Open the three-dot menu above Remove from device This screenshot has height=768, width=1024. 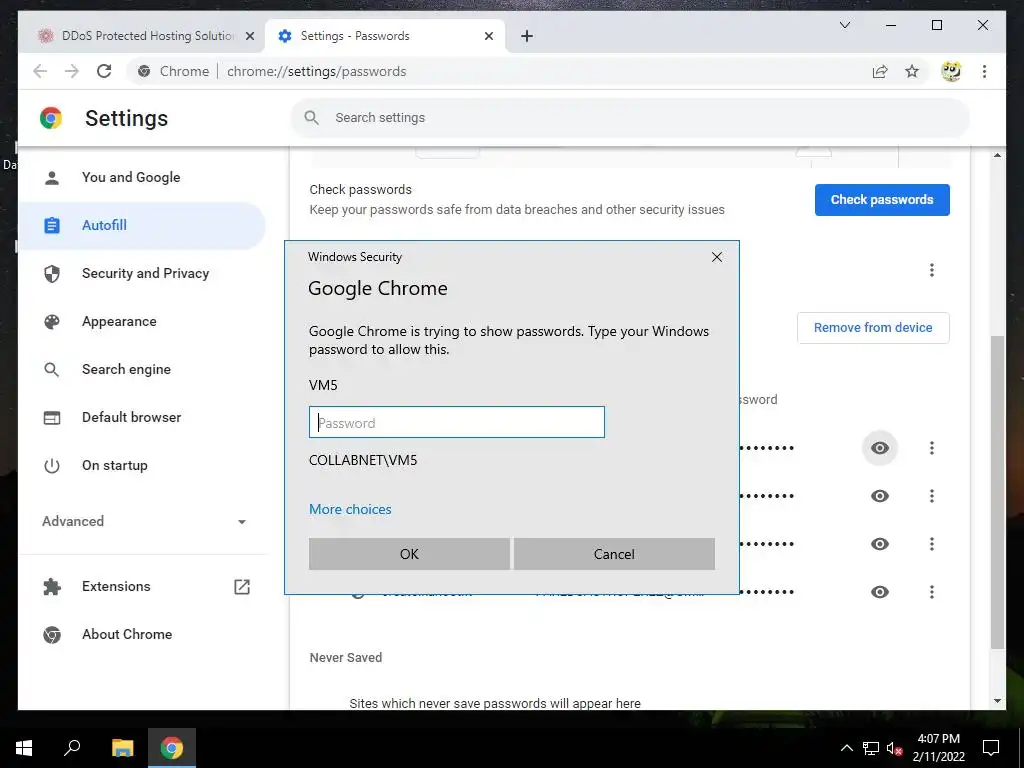931,270
